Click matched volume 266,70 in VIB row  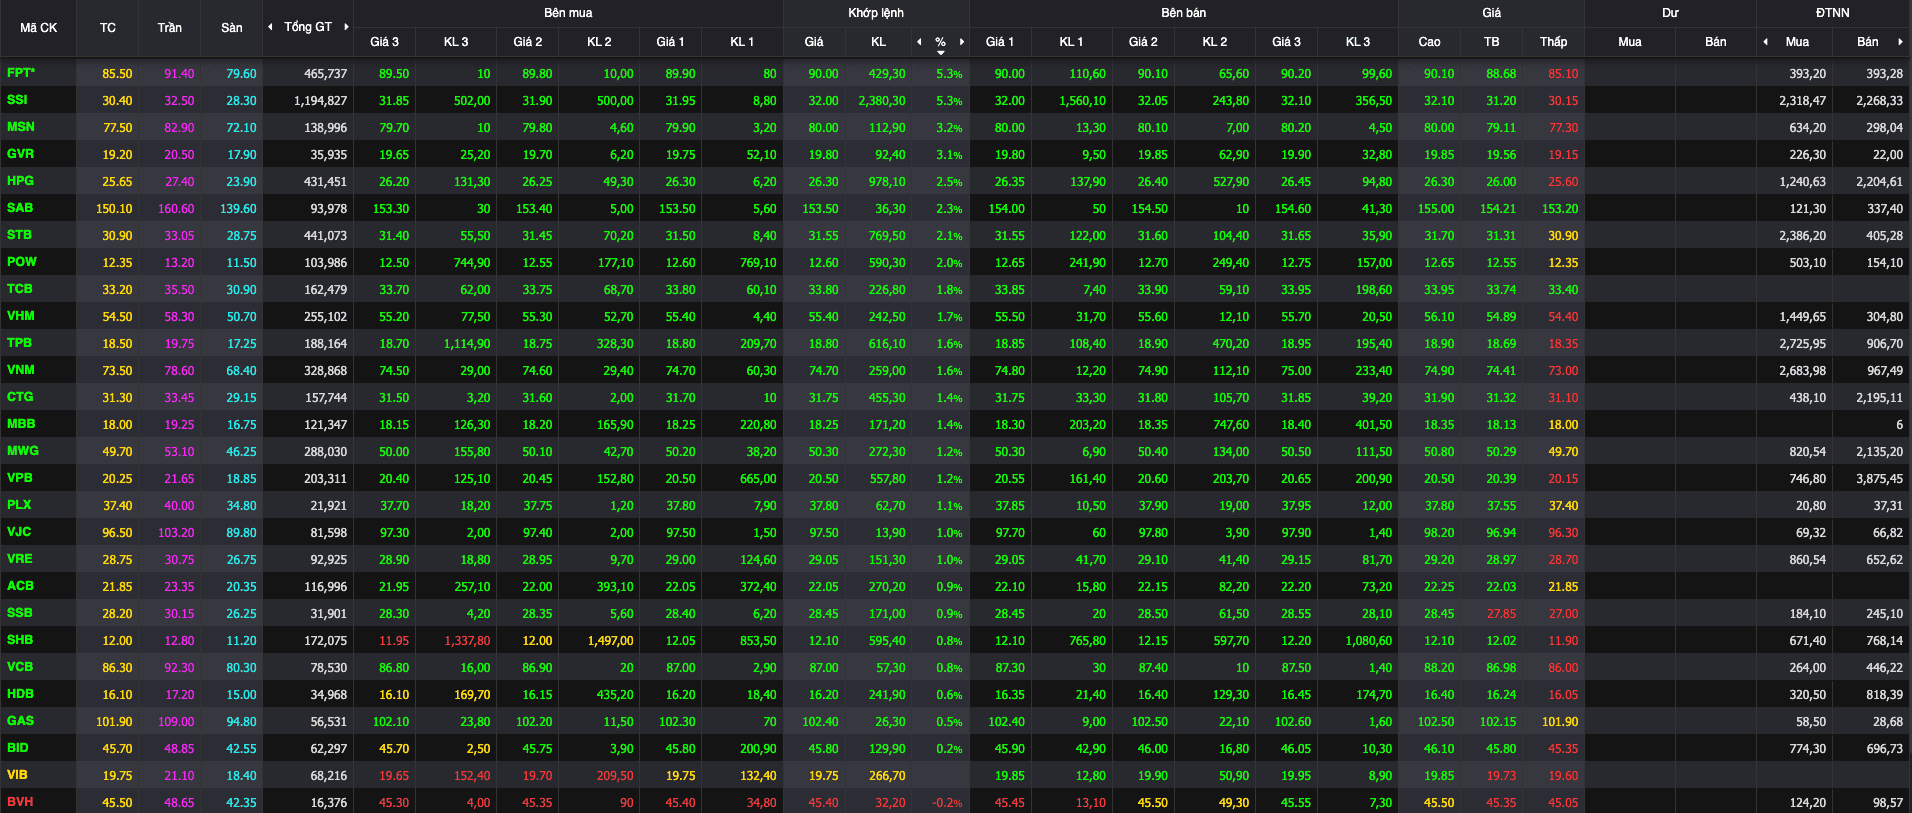887,776
